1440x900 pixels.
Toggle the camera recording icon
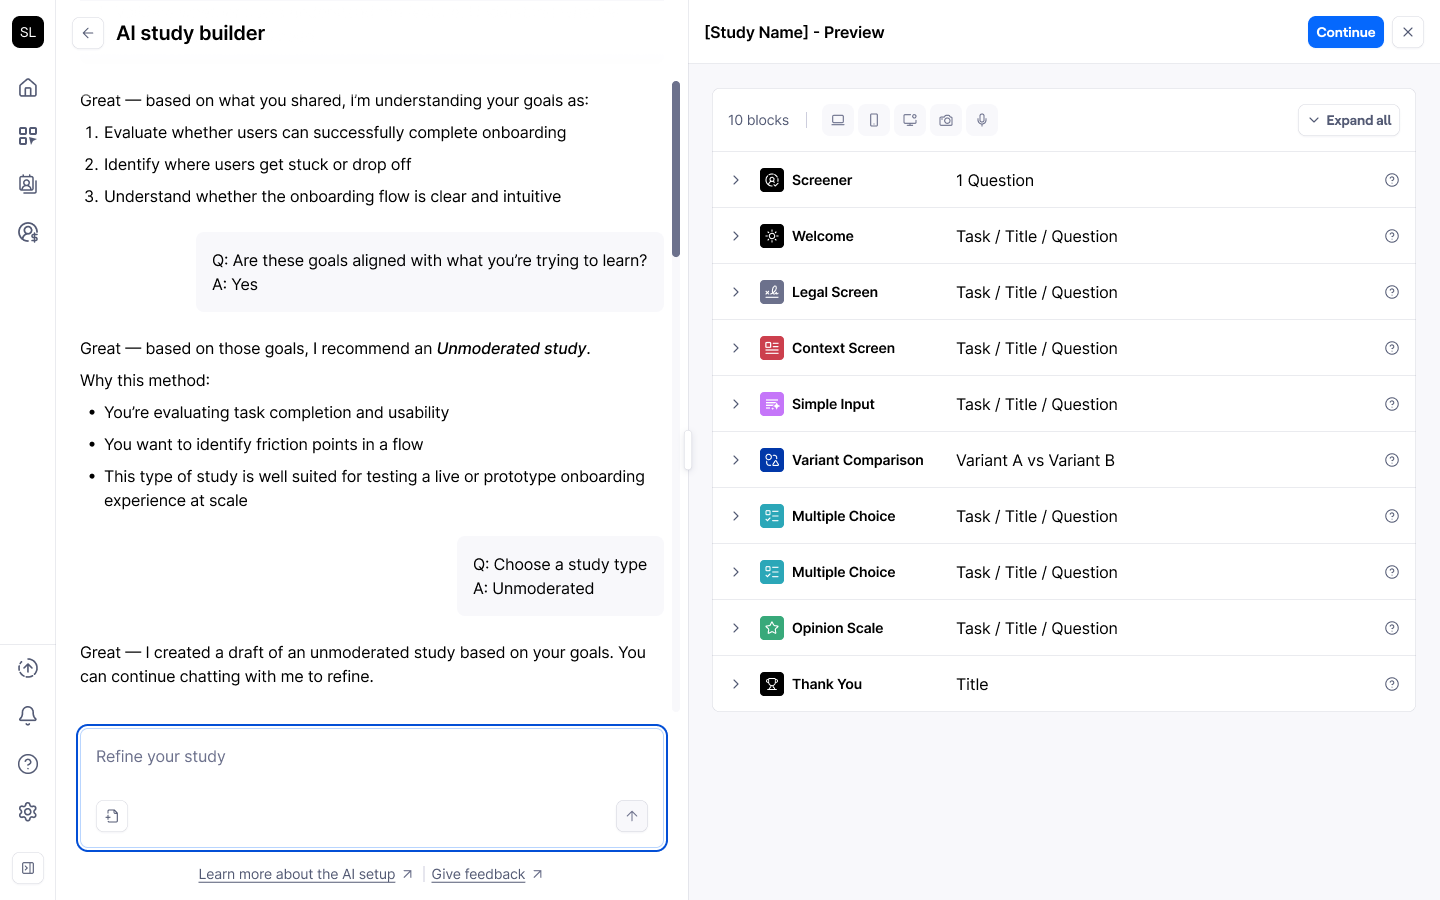(x=946, y=120)
